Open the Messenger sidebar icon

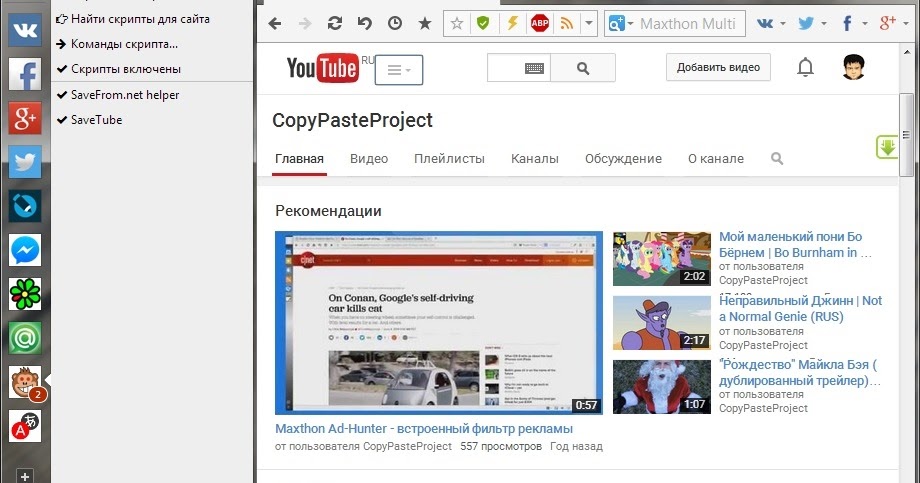[x=25, y=250]
